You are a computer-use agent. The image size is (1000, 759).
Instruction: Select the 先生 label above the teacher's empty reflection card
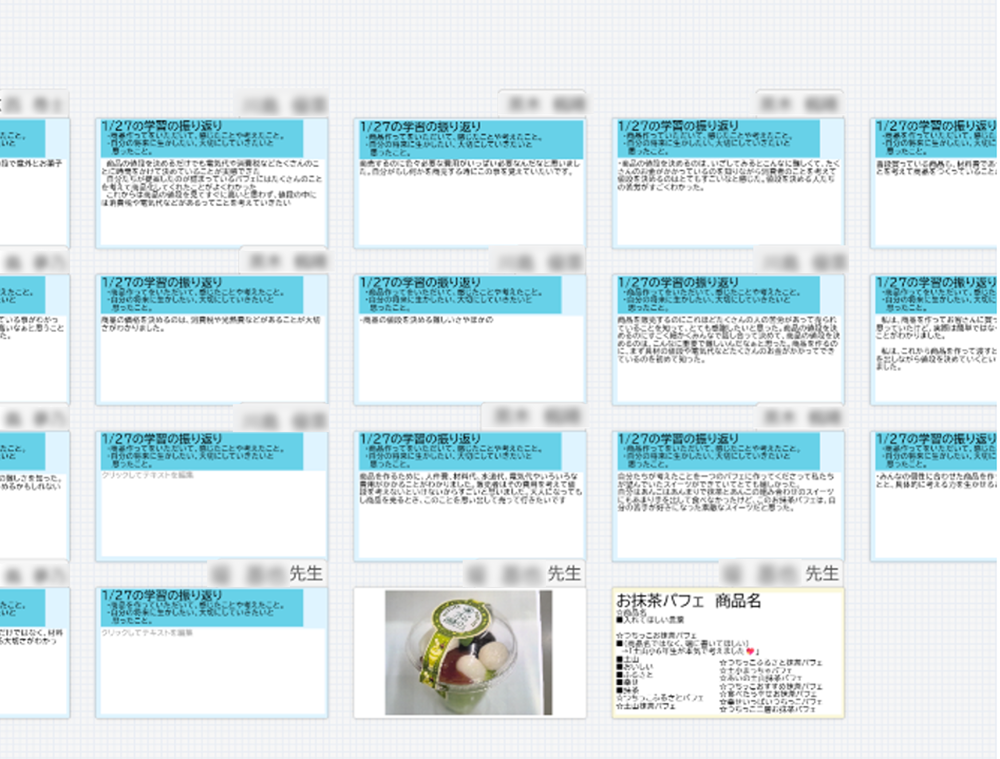pos(306,573)
